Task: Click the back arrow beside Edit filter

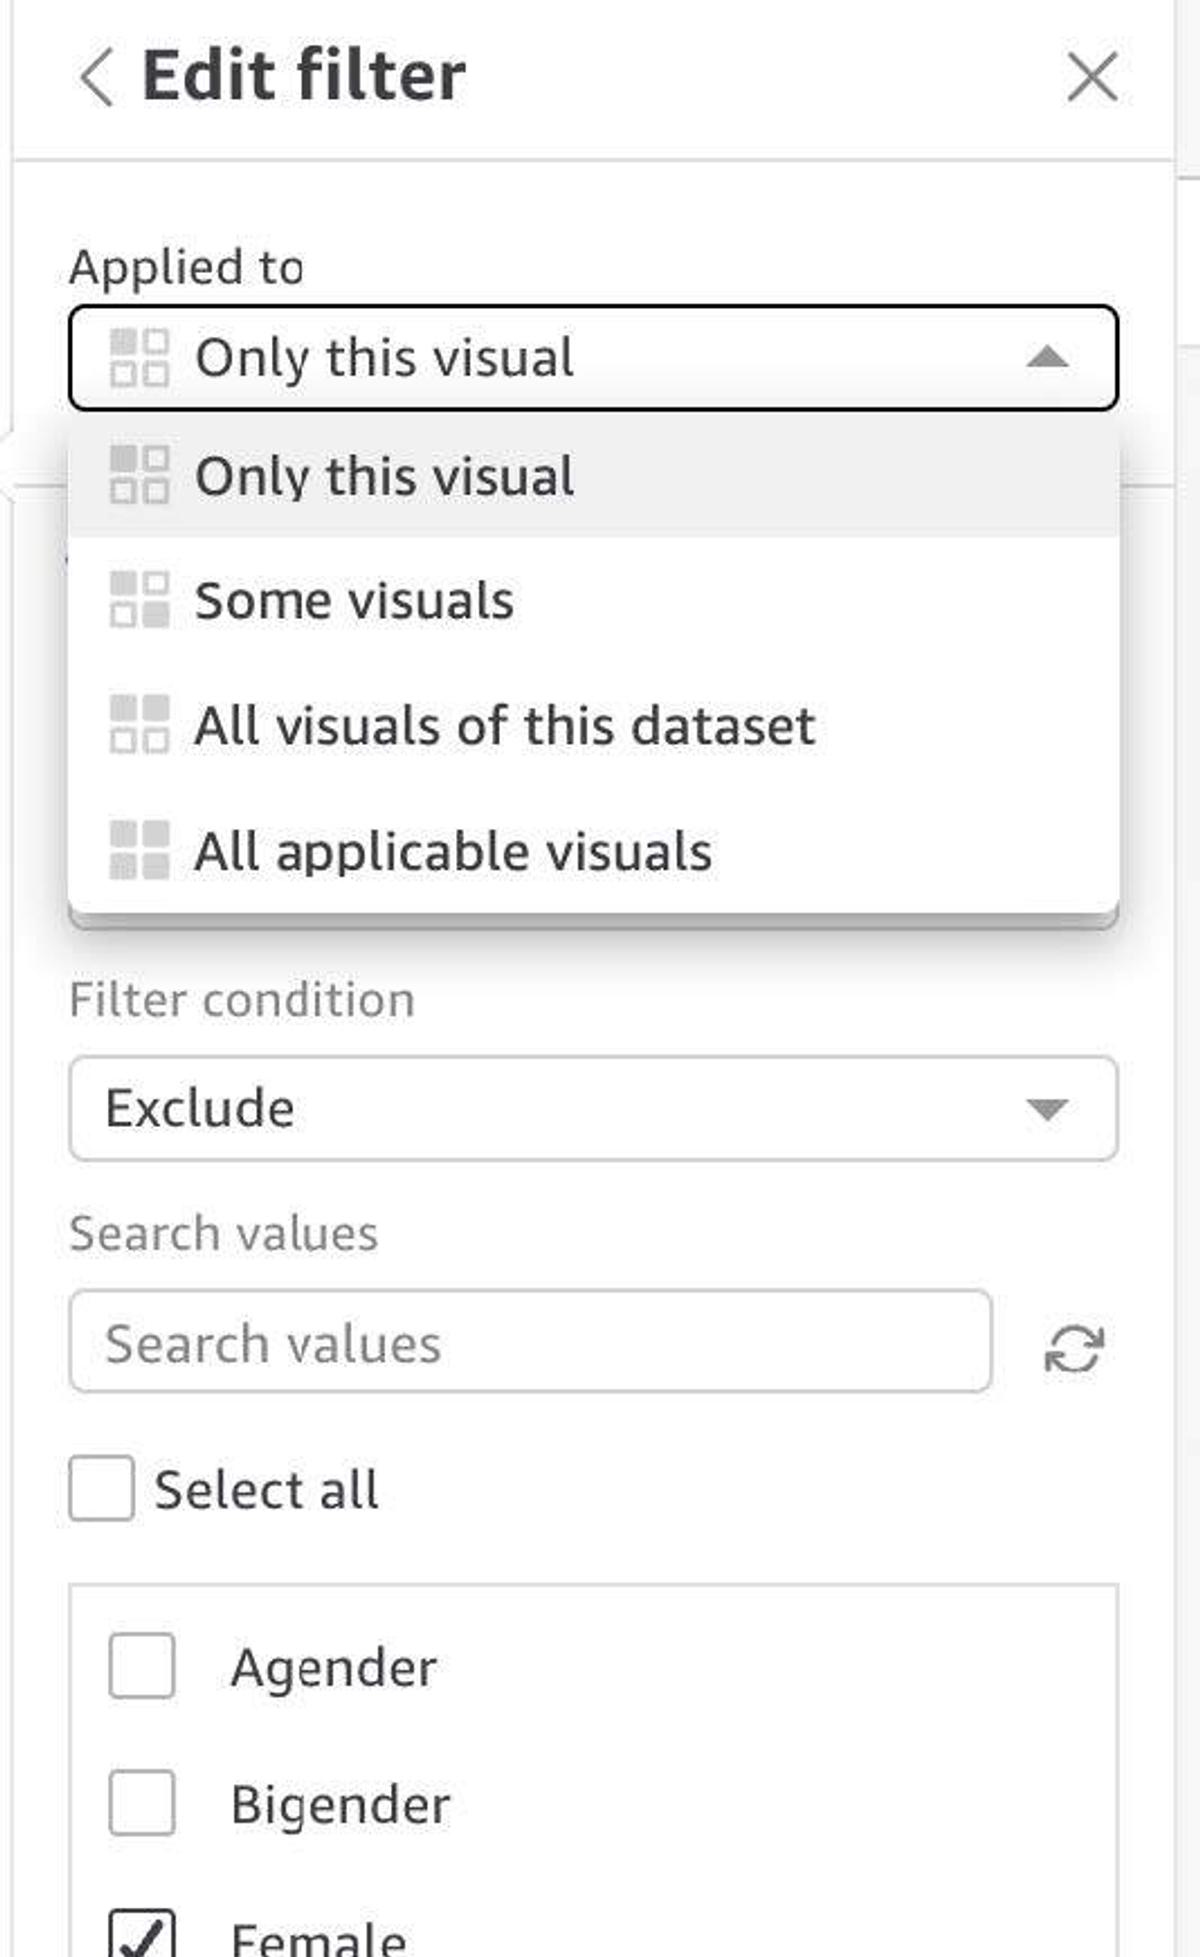Action: click(96, 77)
